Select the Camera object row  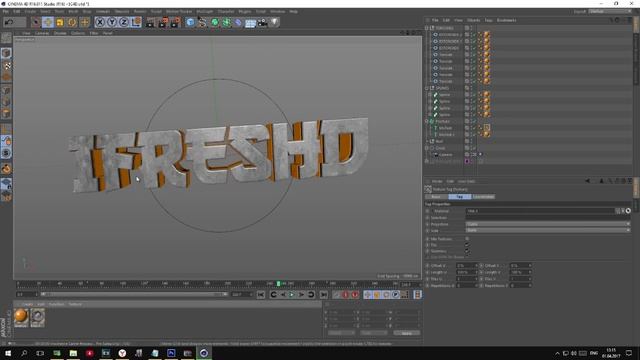445,155
